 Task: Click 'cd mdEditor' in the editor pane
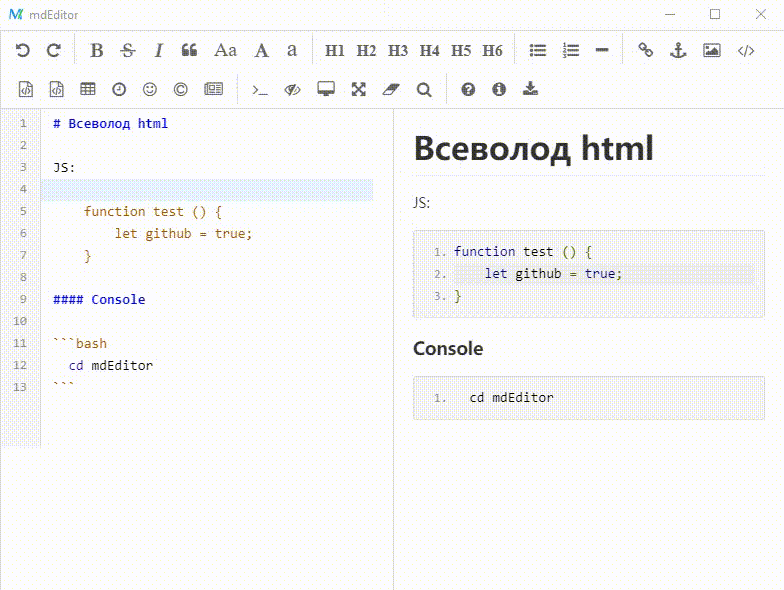(110, 366)
